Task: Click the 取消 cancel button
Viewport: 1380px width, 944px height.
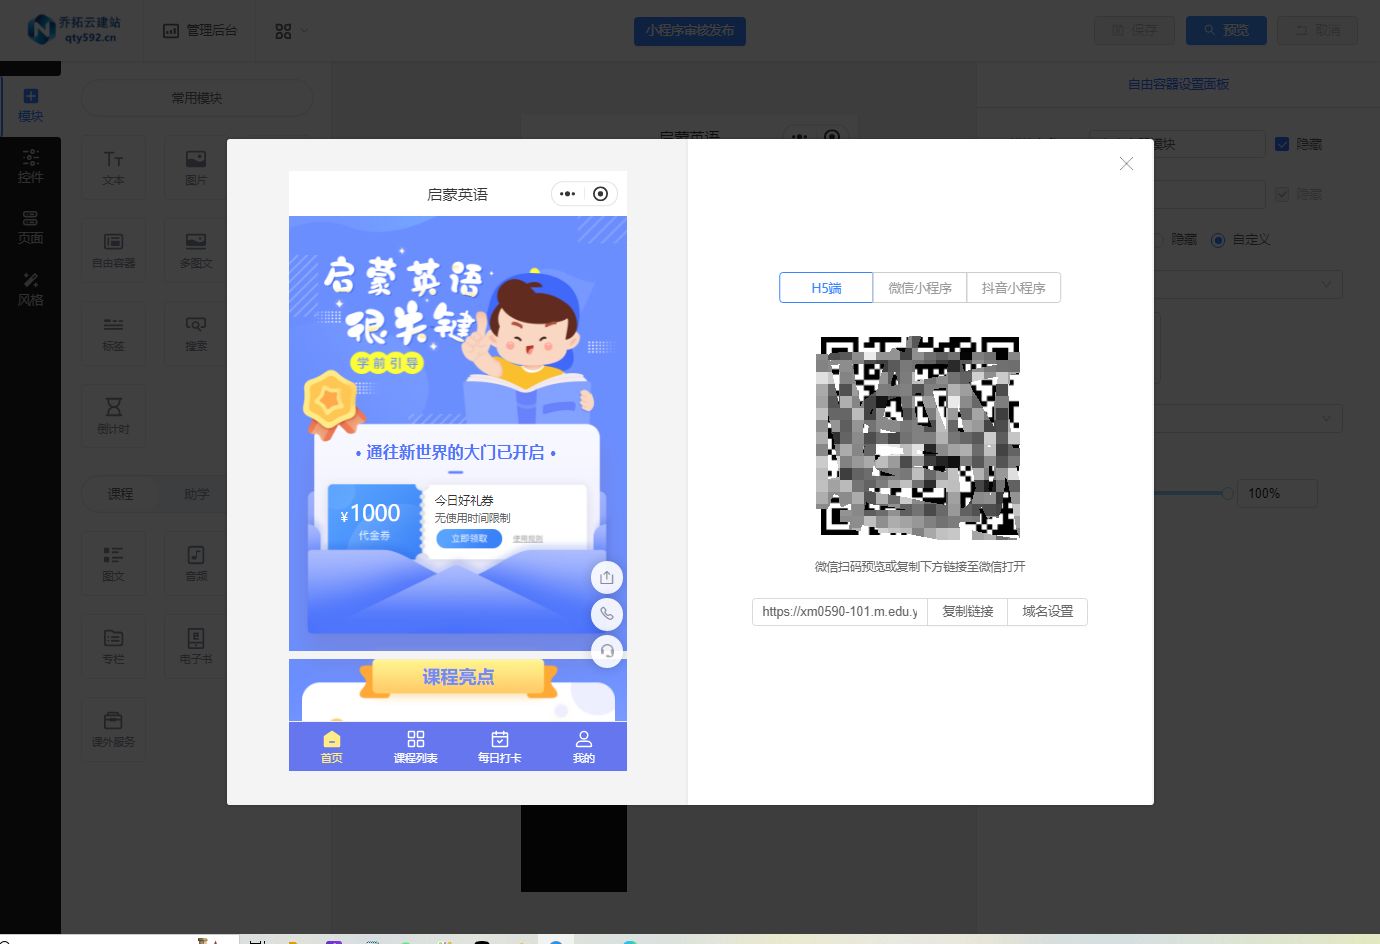Action: click(x=1318, y=31)
